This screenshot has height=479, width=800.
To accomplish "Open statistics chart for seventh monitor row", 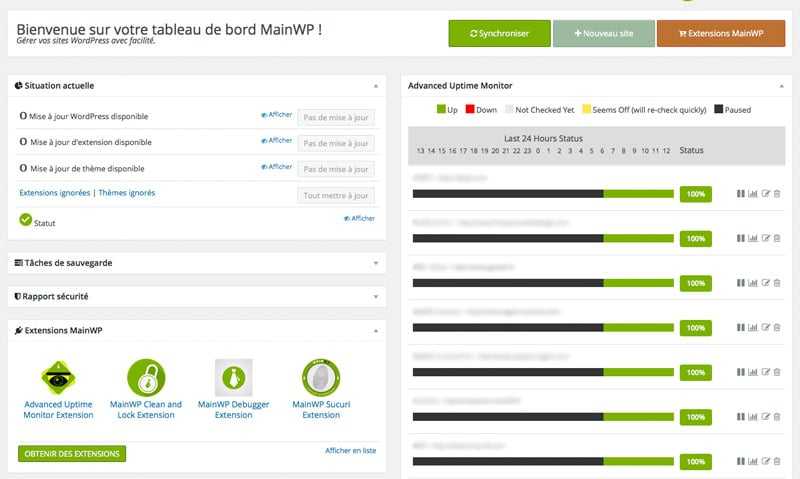I will coord(753,461).
